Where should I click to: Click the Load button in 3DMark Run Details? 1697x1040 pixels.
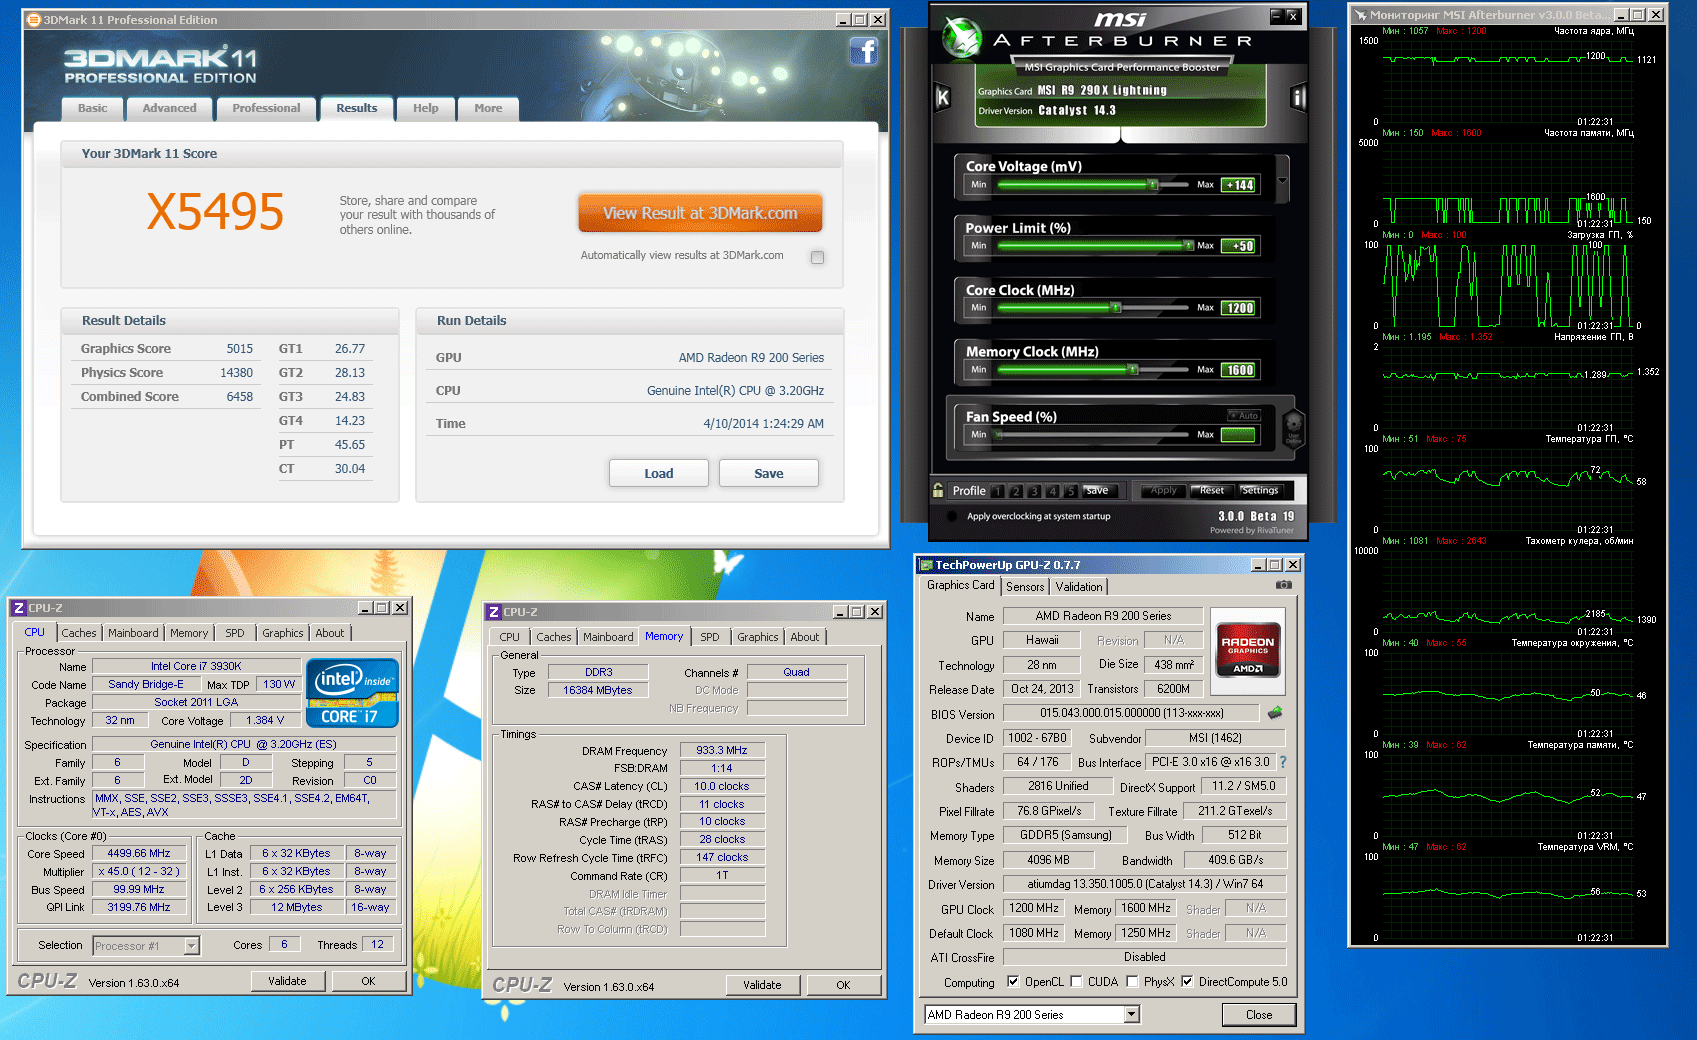(x=659, y=474)
